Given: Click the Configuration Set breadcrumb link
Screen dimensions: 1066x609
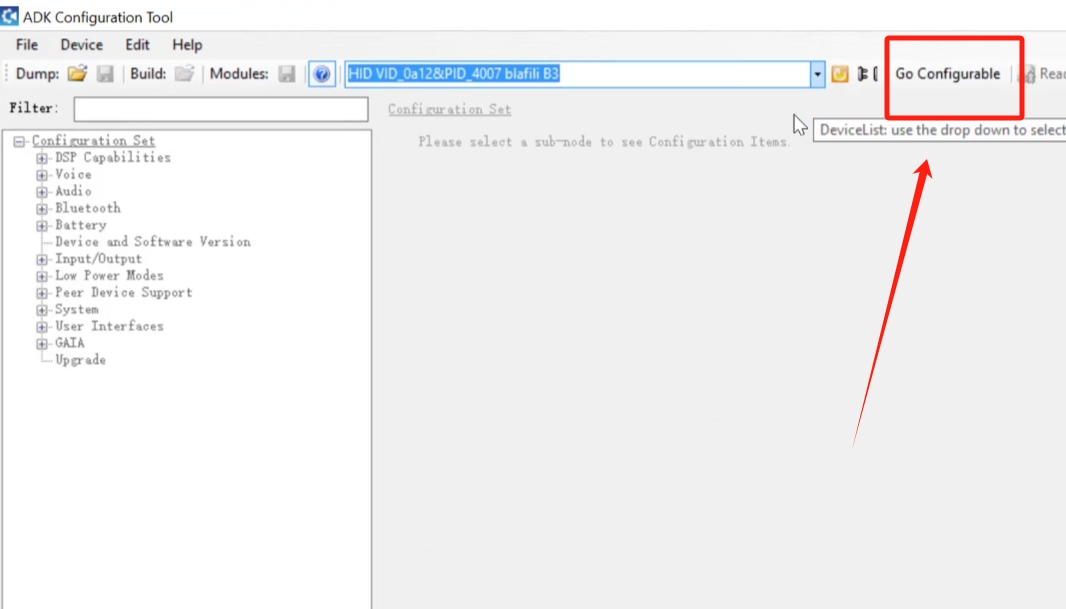Looking at the screenshot, I should click(449, 109).
